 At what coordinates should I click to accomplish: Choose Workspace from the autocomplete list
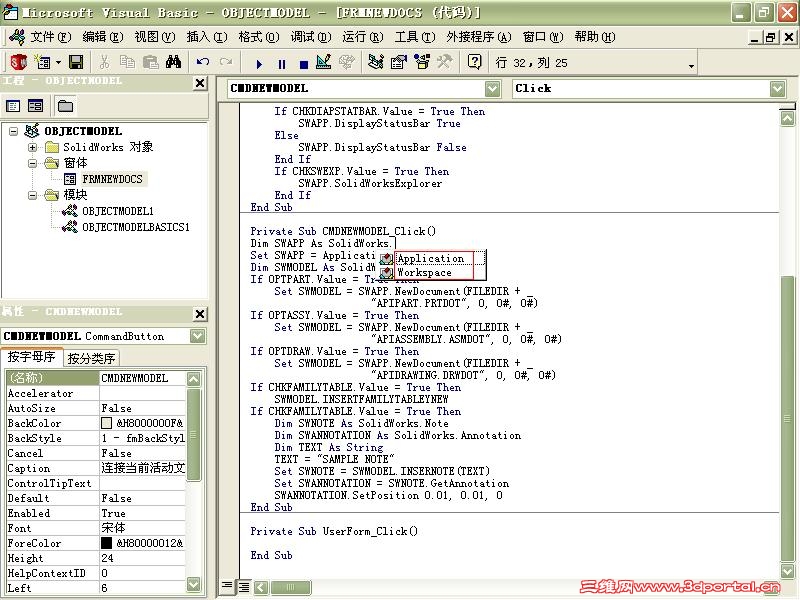tap(424, 273)
